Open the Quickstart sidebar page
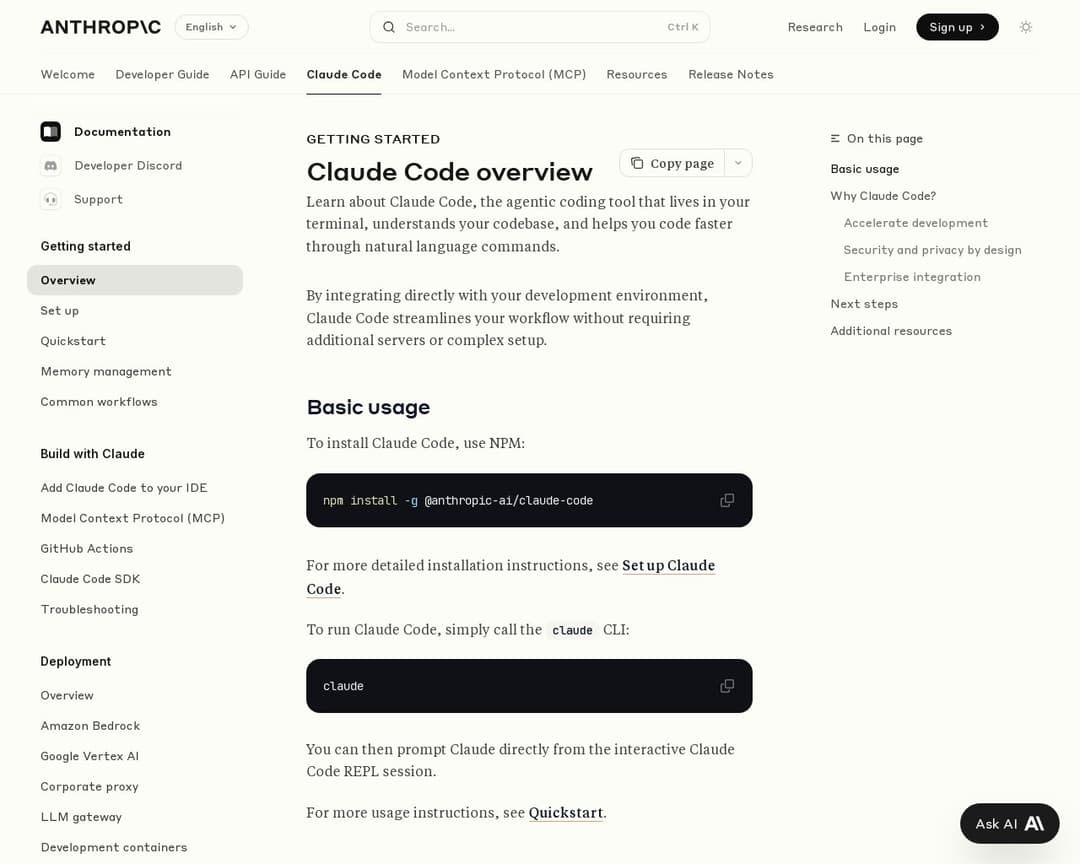This screenshot has width=1080, height=864. (x=73, y=341)
